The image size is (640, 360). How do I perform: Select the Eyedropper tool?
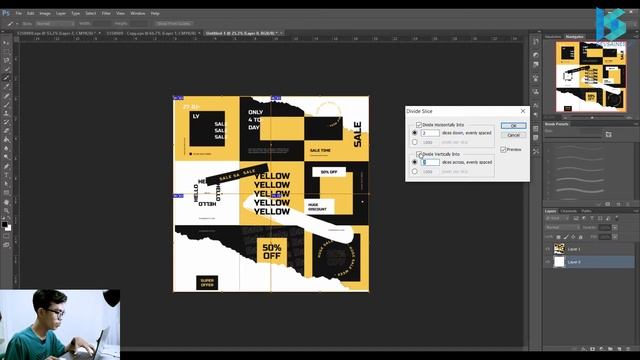(x=6, y=87)
